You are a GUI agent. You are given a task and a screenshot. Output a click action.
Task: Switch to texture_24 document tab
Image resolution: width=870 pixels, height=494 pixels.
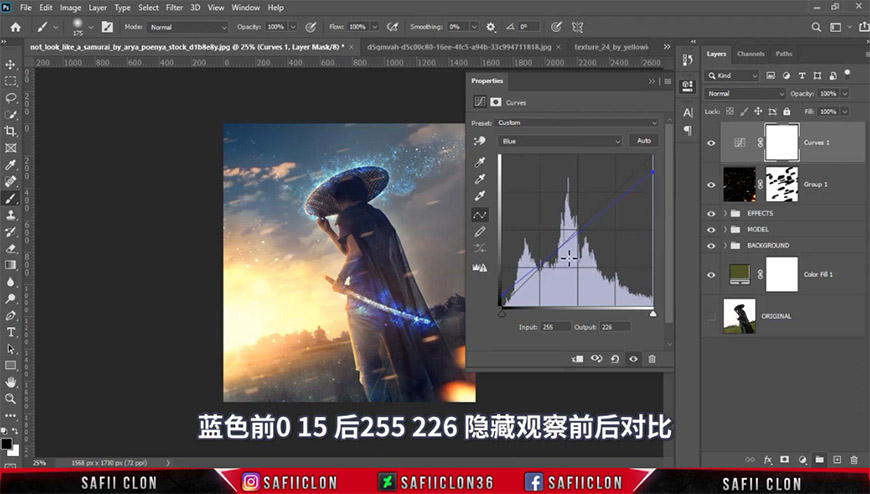[x=611, y=47]
